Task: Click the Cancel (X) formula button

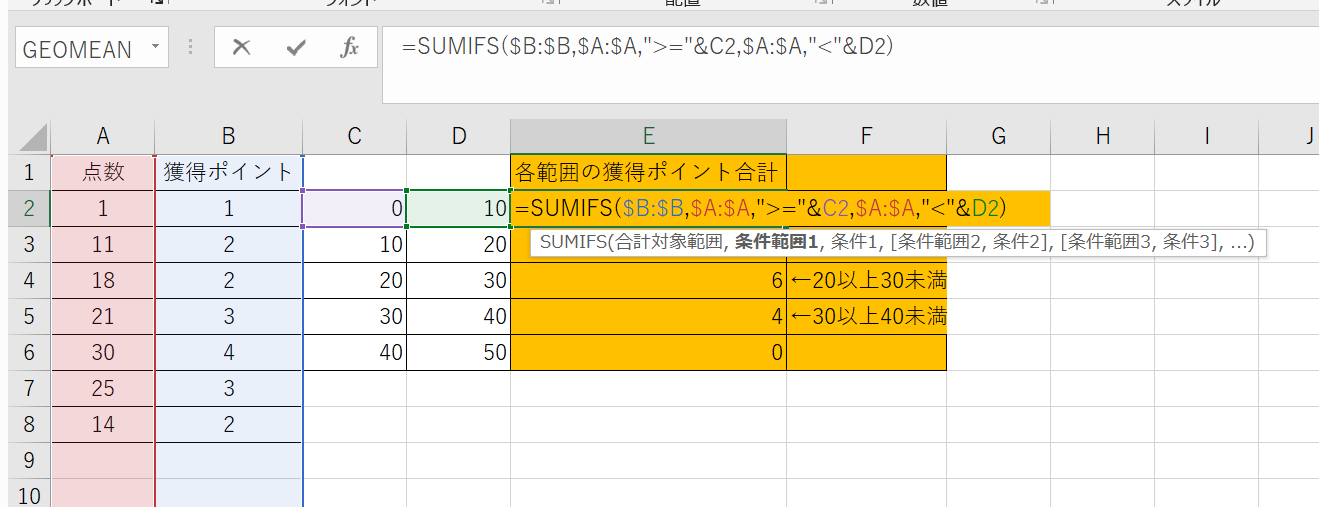Action: [x=241, y=48]
